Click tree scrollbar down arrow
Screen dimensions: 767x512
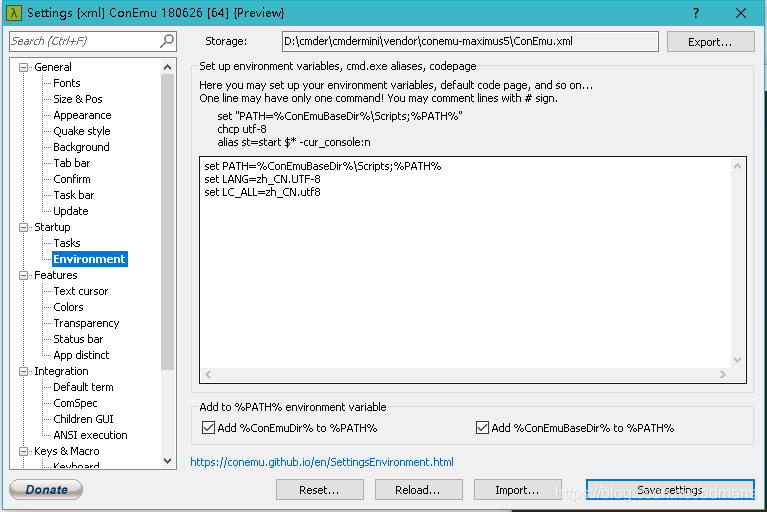(x=167, y=461)
